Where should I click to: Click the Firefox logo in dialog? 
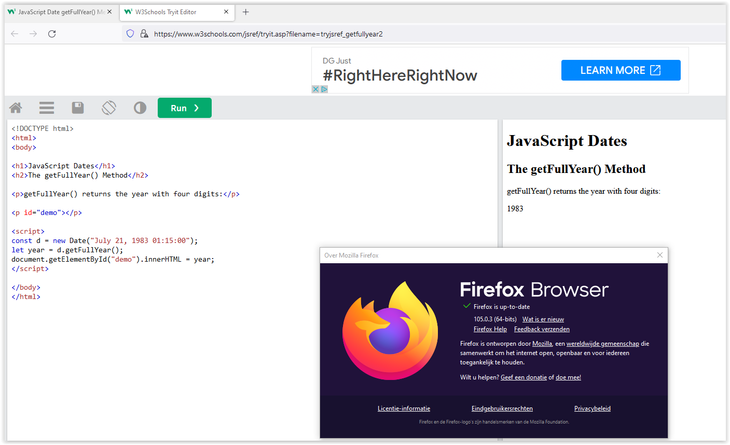pos(390,330)
